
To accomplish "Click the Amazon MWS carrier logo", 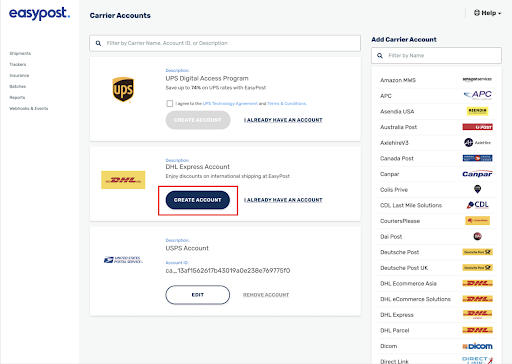I will pyautogui.click(x=477, y=79).
